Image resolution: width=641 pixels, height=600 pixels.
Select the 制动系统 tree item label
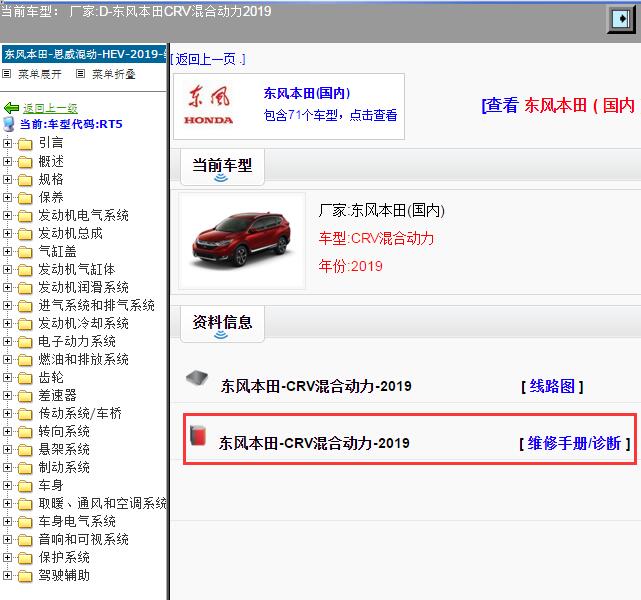tap(64, 468)
